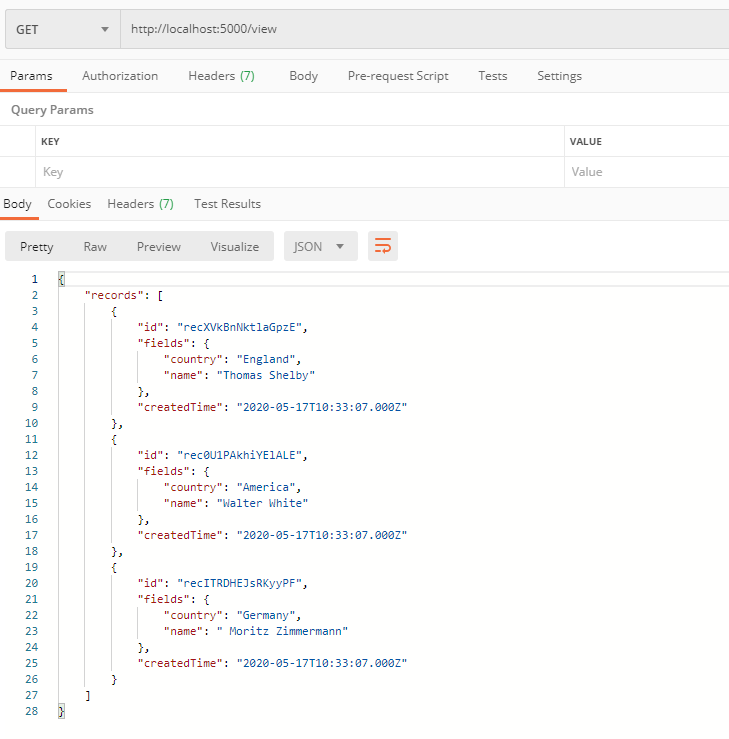Click the request URL field
Screen dimensions: 729x739
[425, 29]
